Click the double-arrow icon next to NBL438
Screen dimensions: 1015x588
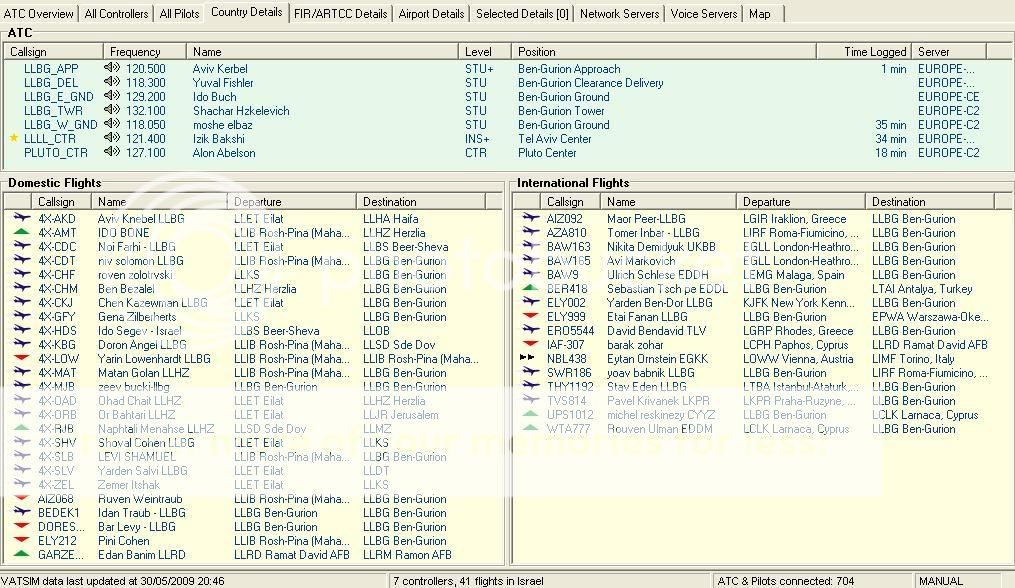529,359
